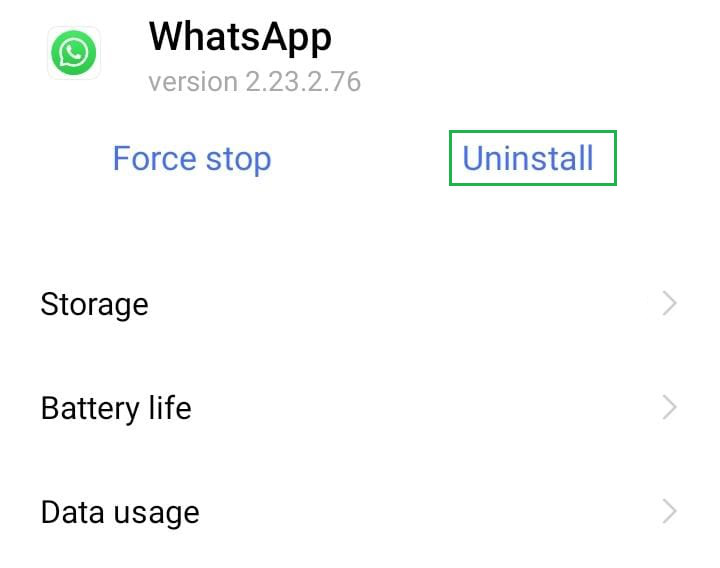The height and width of the screenshot is (568, 720).
Task: Tap the green WhatsApp app icon
Action: click(x=73, y=53)
